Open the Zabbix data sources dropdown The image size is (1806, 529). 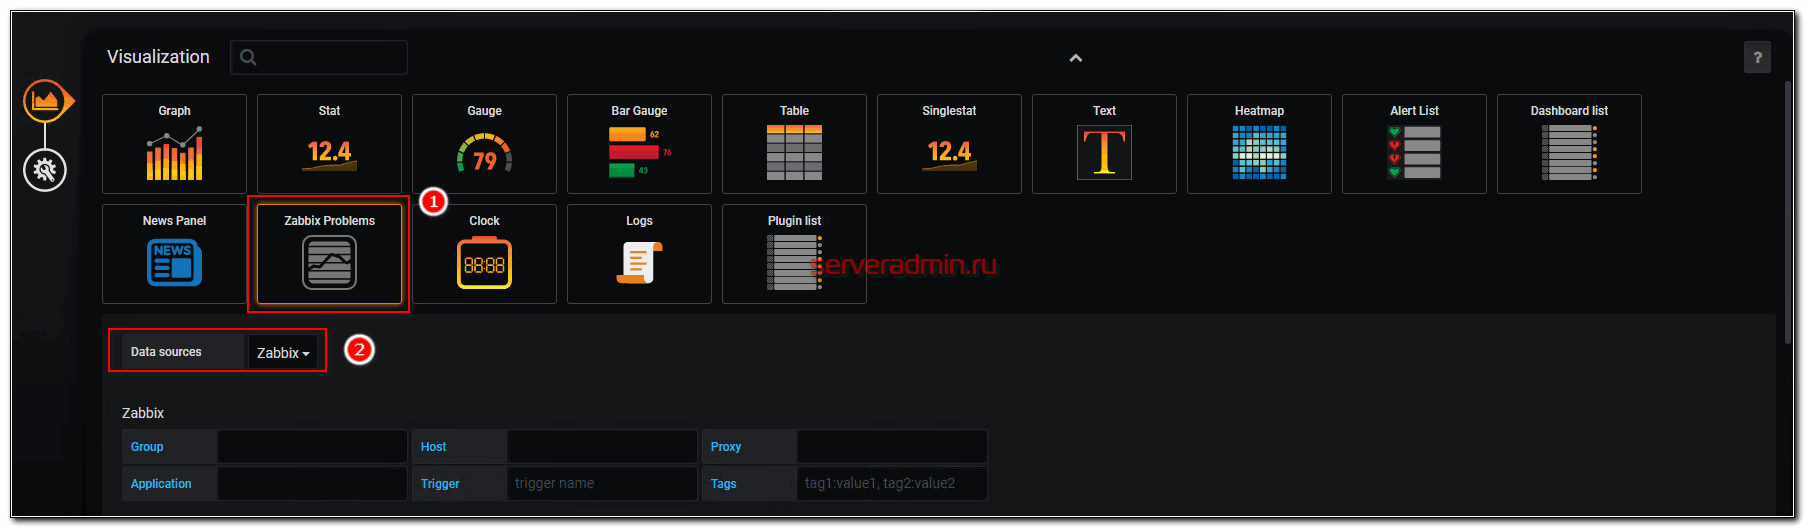tap(283, 352)
